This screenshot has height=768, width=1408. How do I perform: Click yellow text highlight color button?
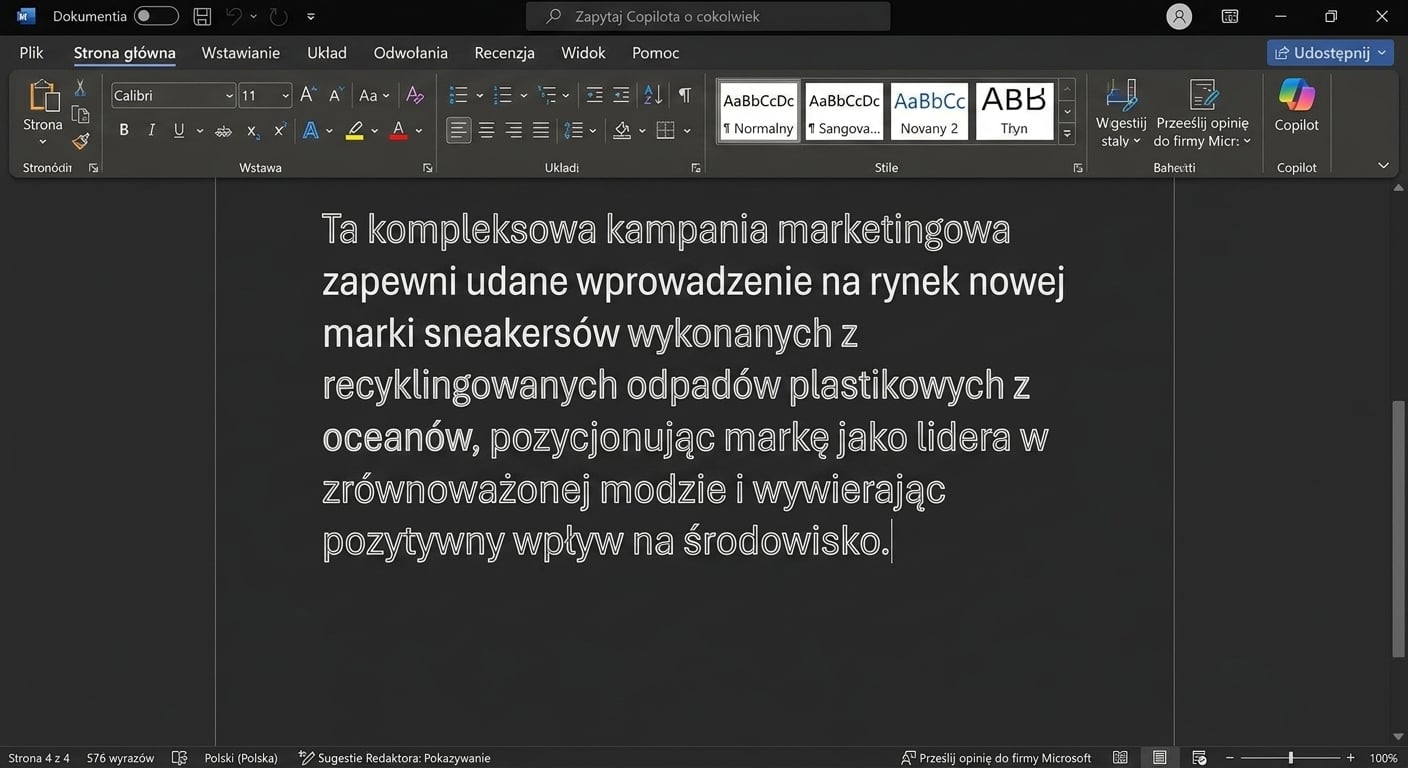[354, 130]
